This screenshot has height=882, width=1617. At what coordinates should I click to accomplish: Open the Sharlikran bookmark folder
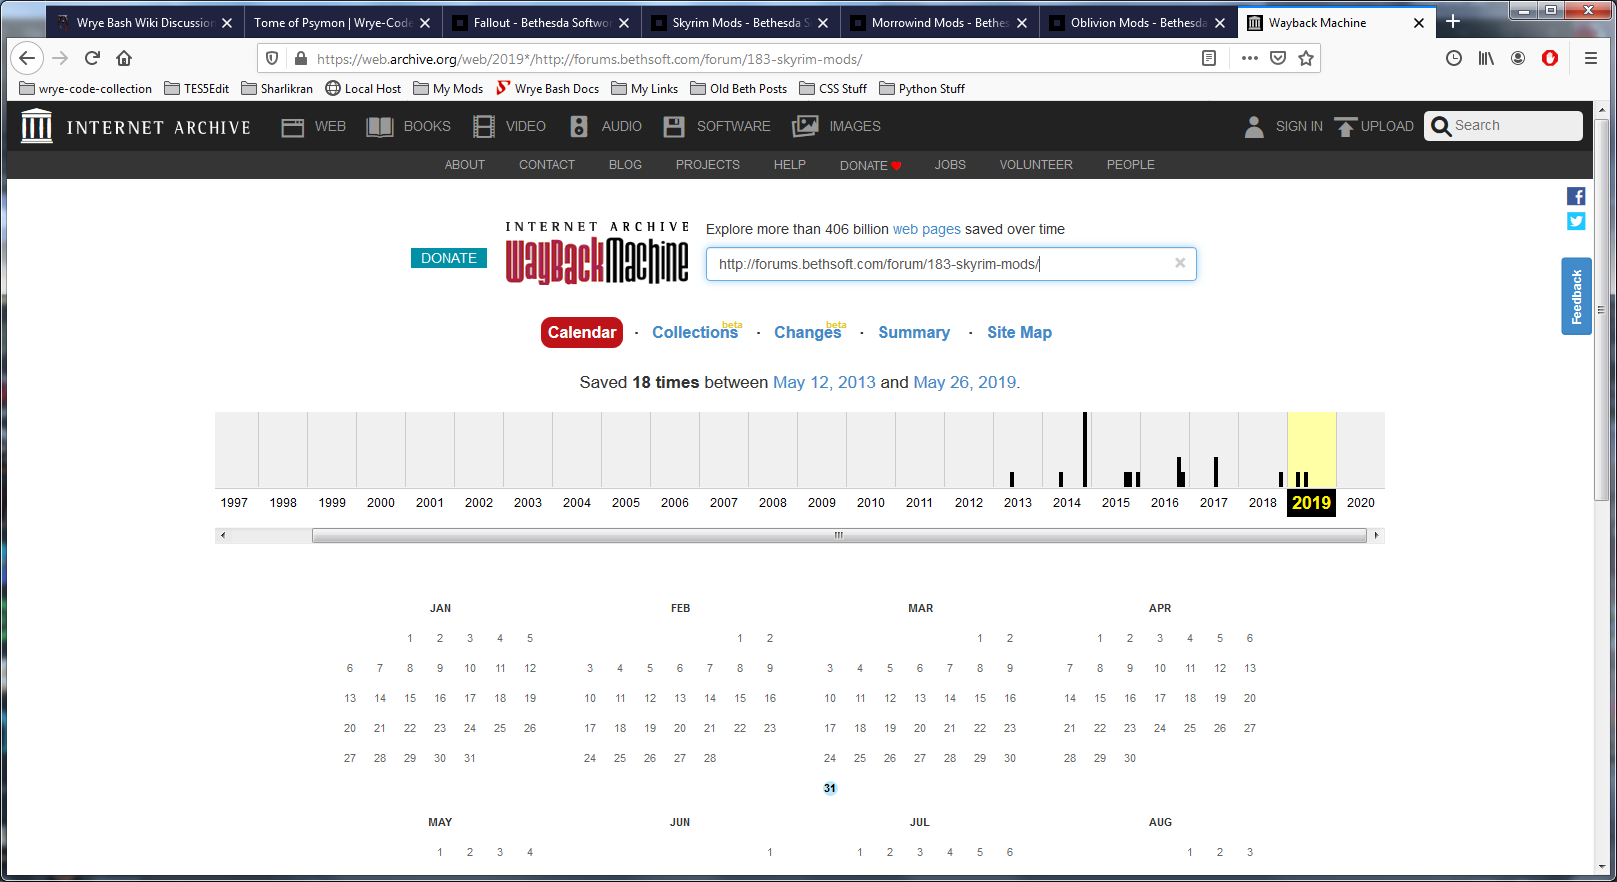tap(277, 89)
